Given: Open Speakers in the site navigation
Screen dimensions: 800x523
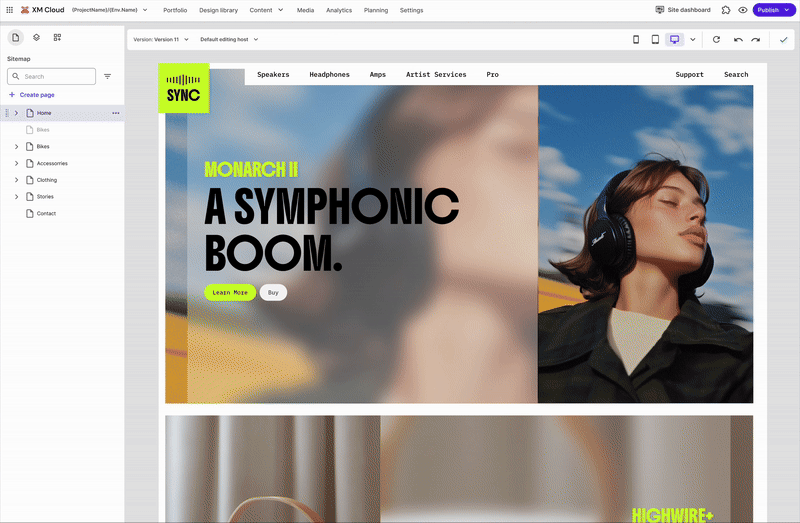Looking at the screenshot, I should pyautogui.click(x=273, y=74).
